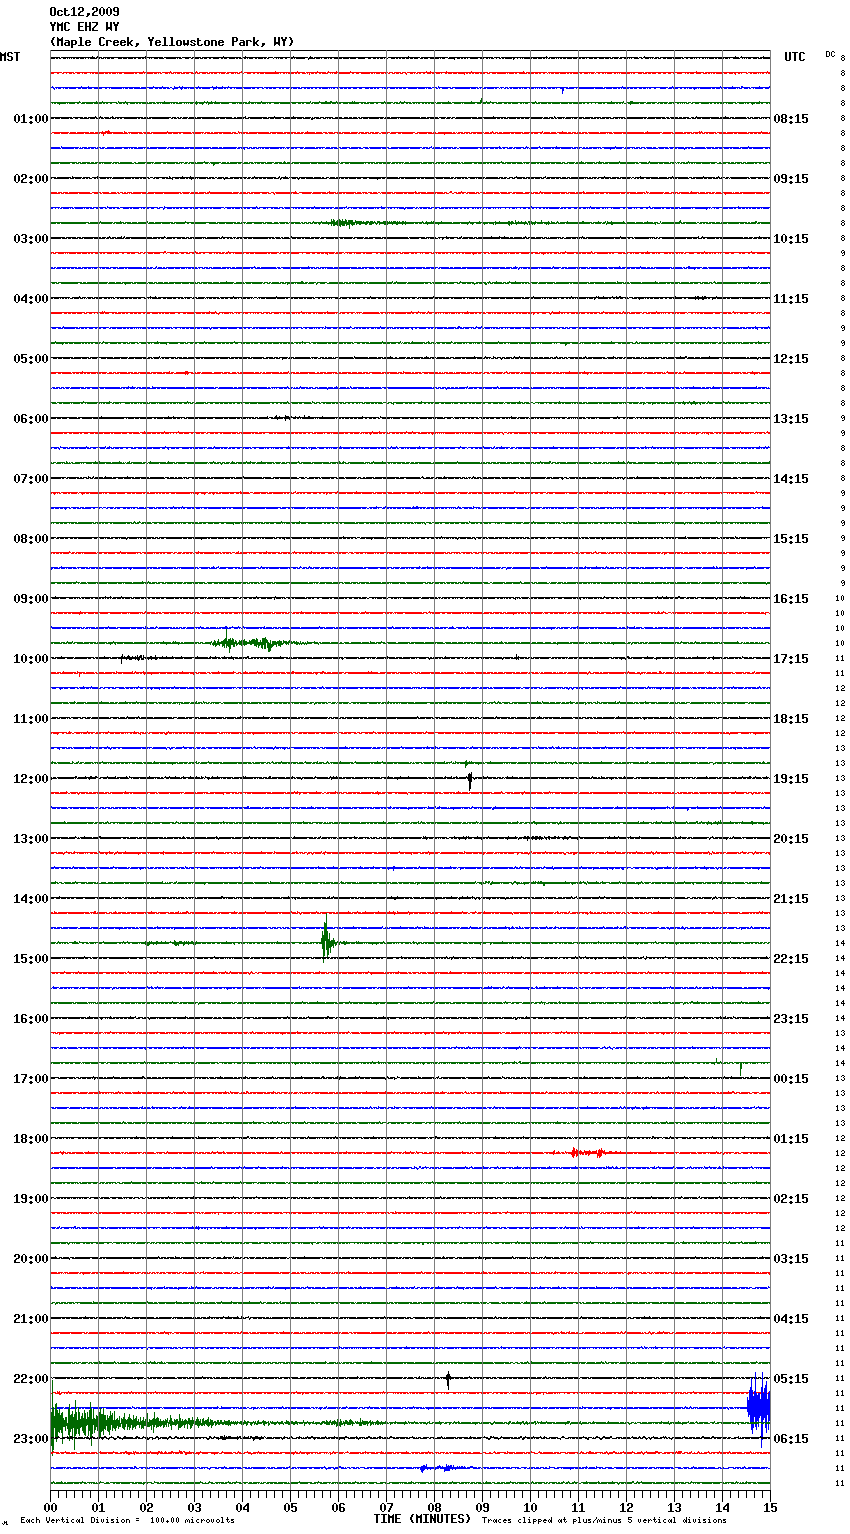Viewport: 850px width, 1534px height.
Task: Click the '(Maple Creek, Yellowstone Park, WY)' location label
Action: (x=172, y=42)
